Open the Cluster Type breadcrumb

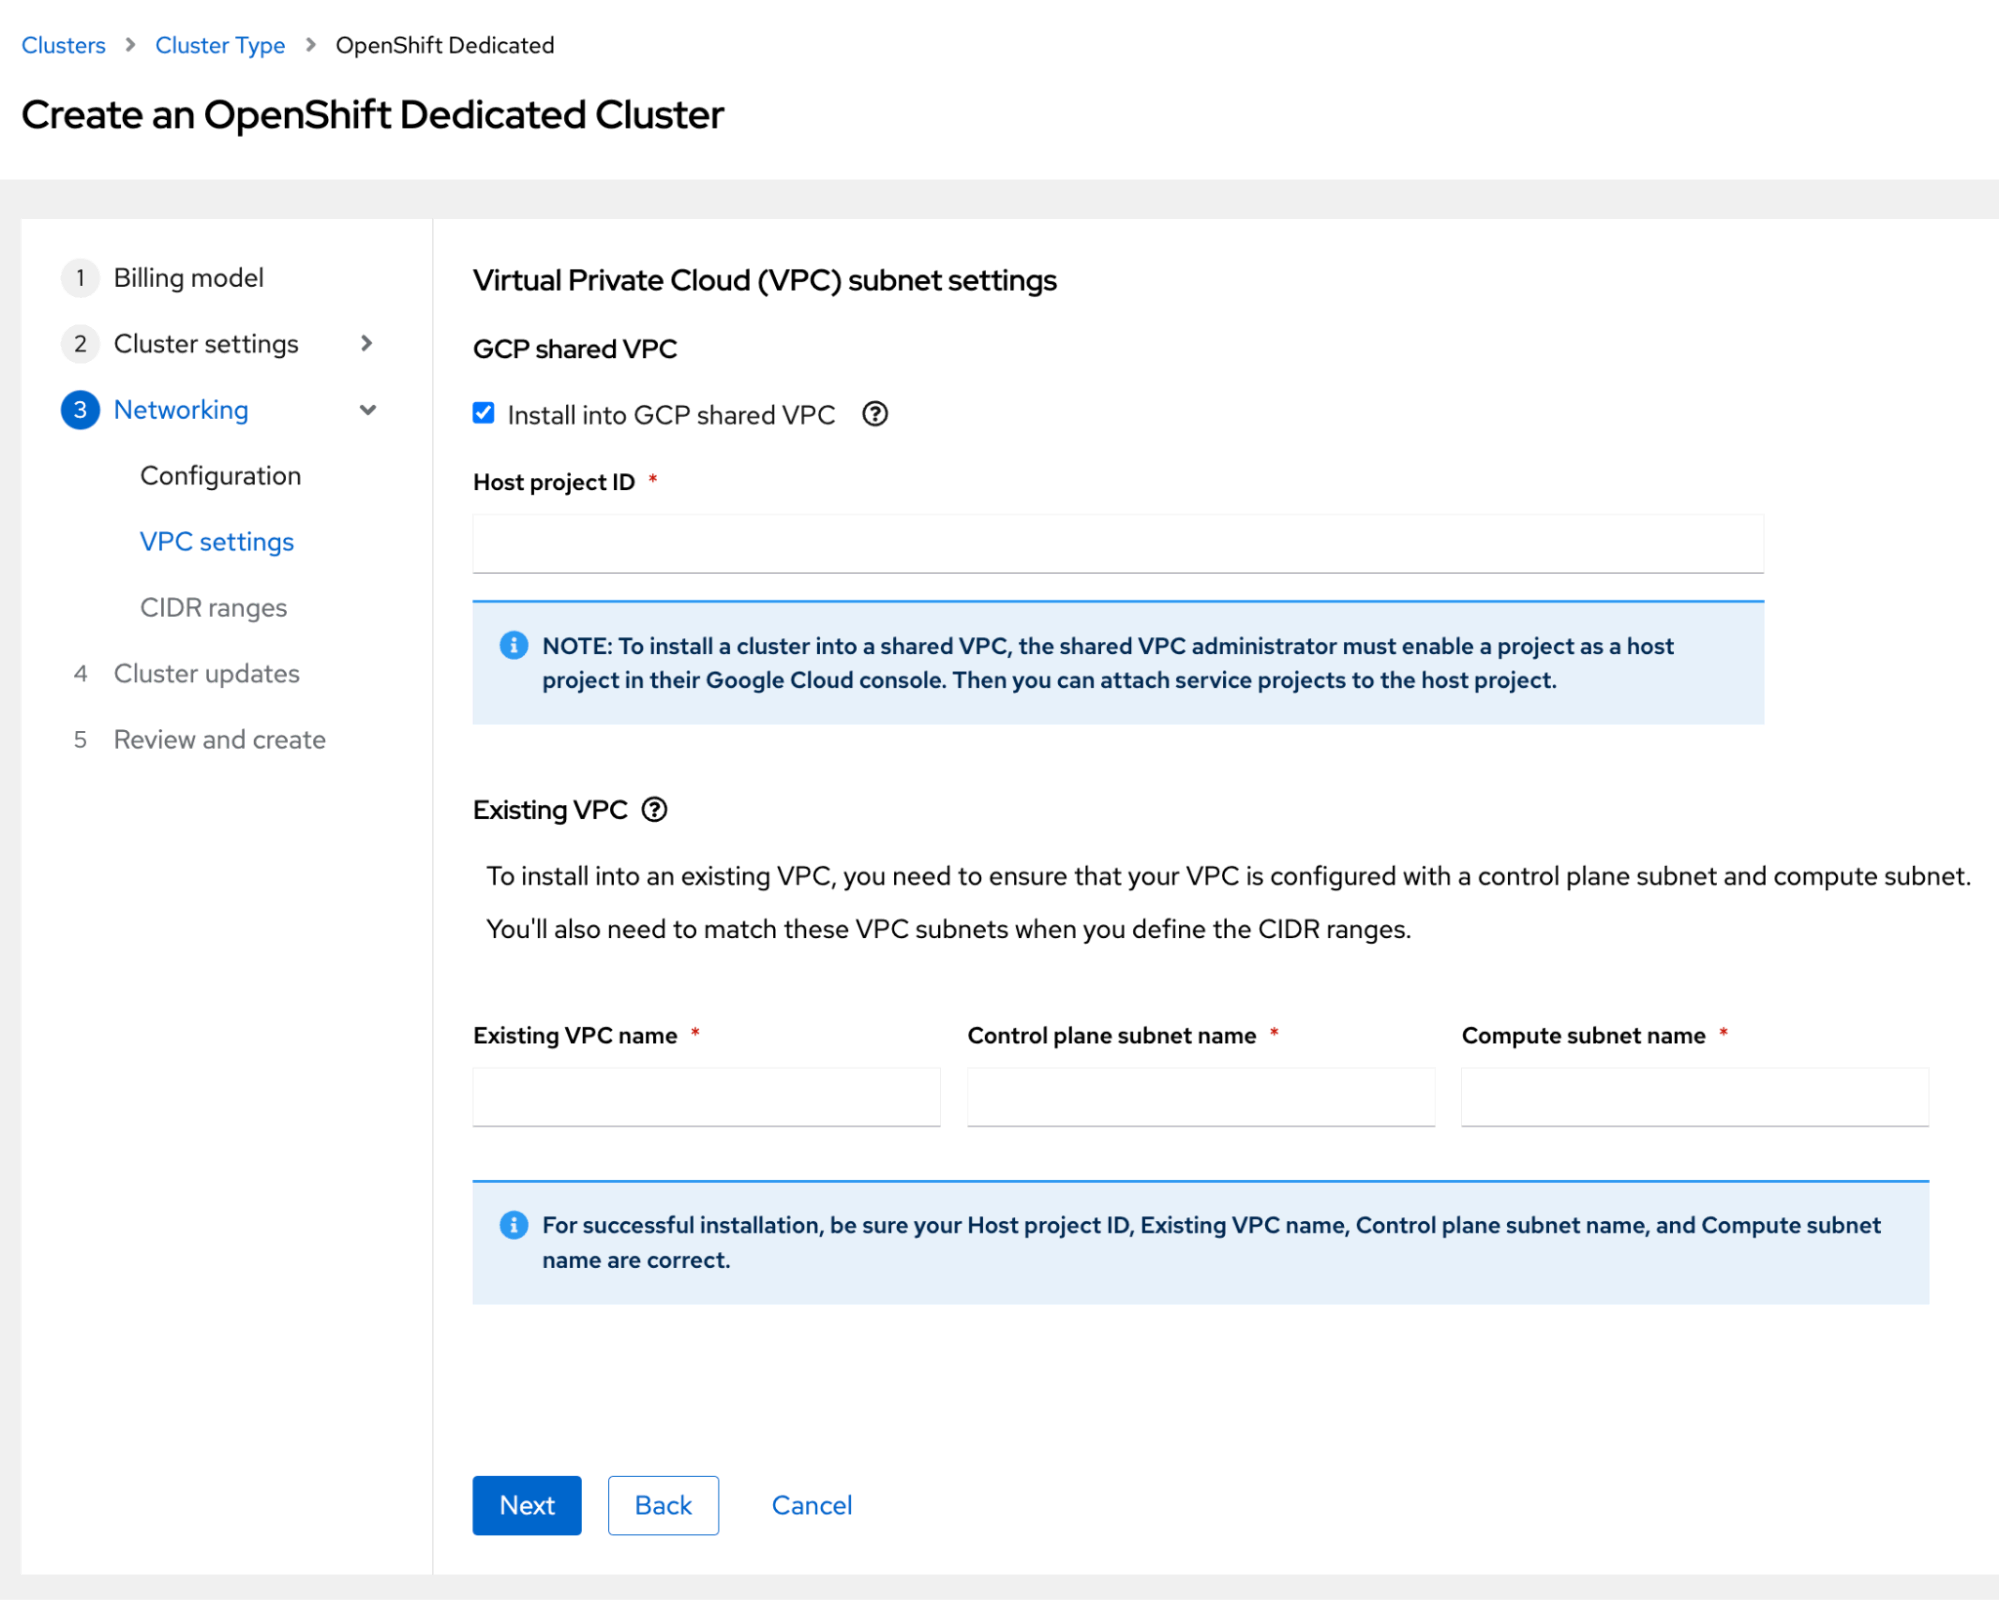[x=220, y=44]
